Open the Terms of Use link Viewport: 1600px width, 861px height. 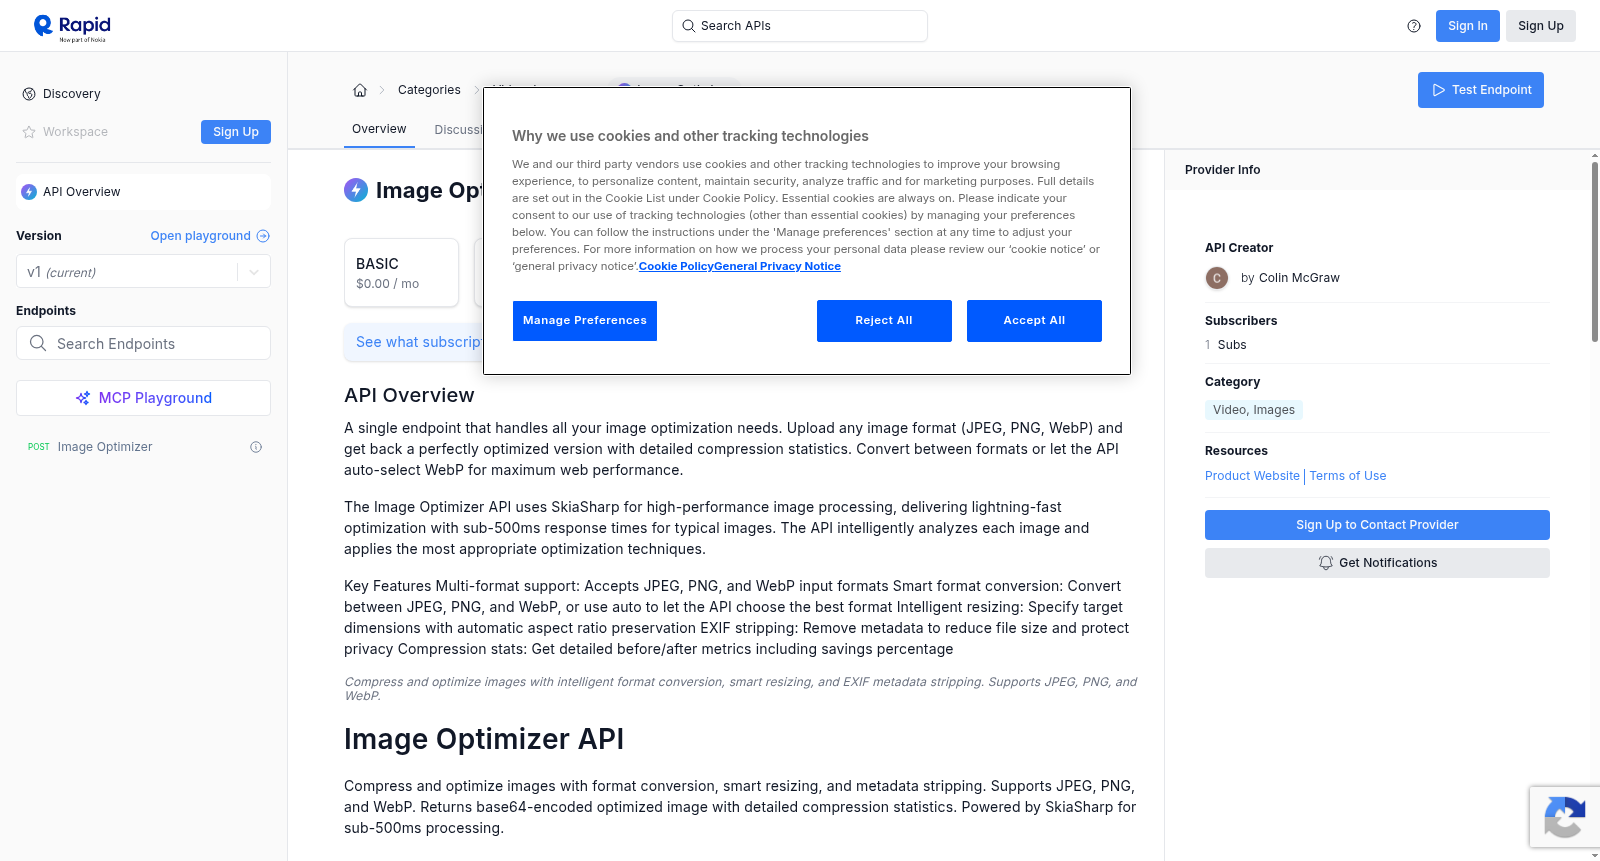tap(1348, 476)
